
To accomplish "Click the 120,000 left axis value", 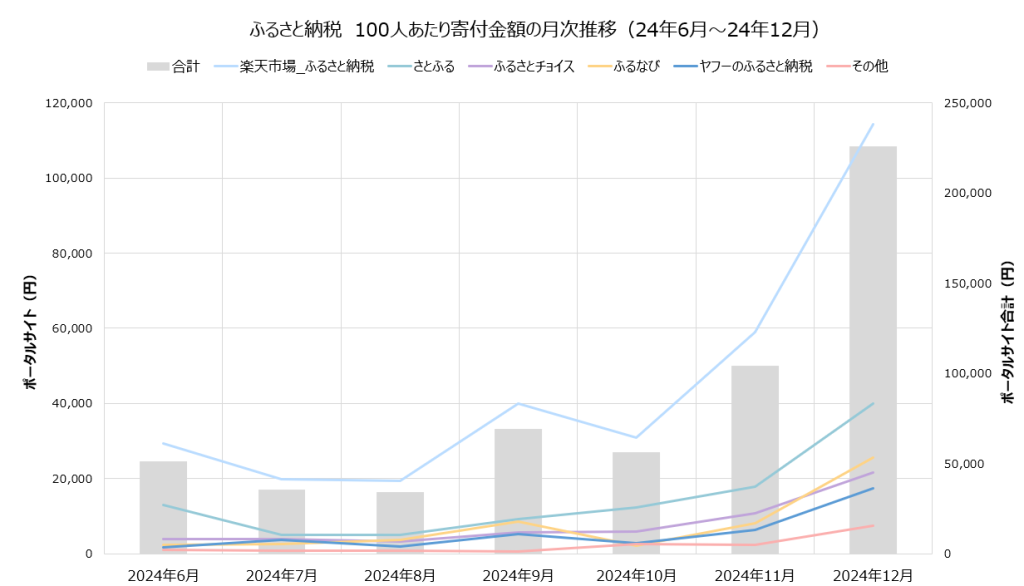I will coord(69,103).
